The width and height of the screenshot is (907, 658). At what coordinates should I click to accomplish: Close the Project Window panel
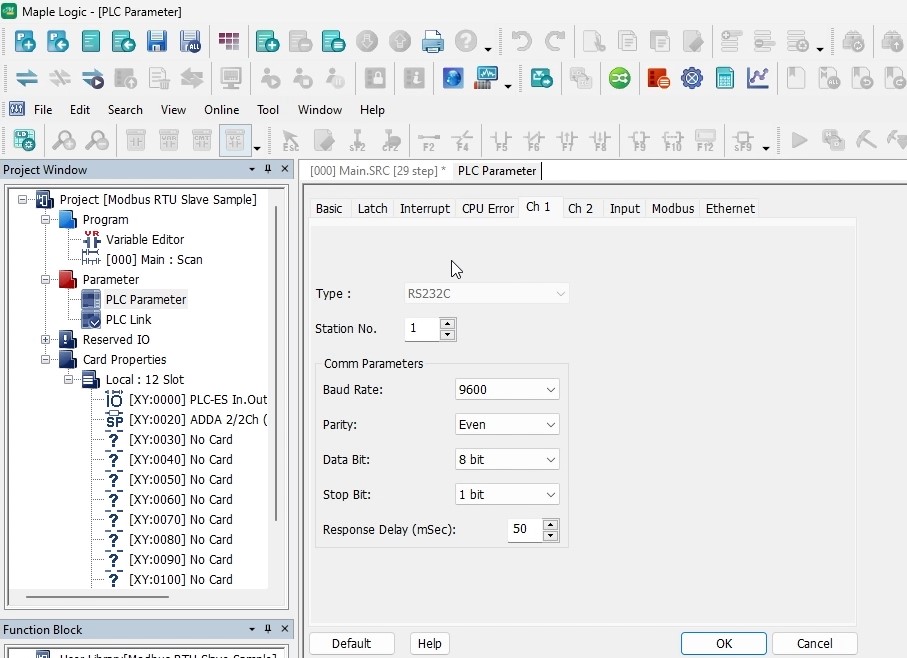coord(285,169)
